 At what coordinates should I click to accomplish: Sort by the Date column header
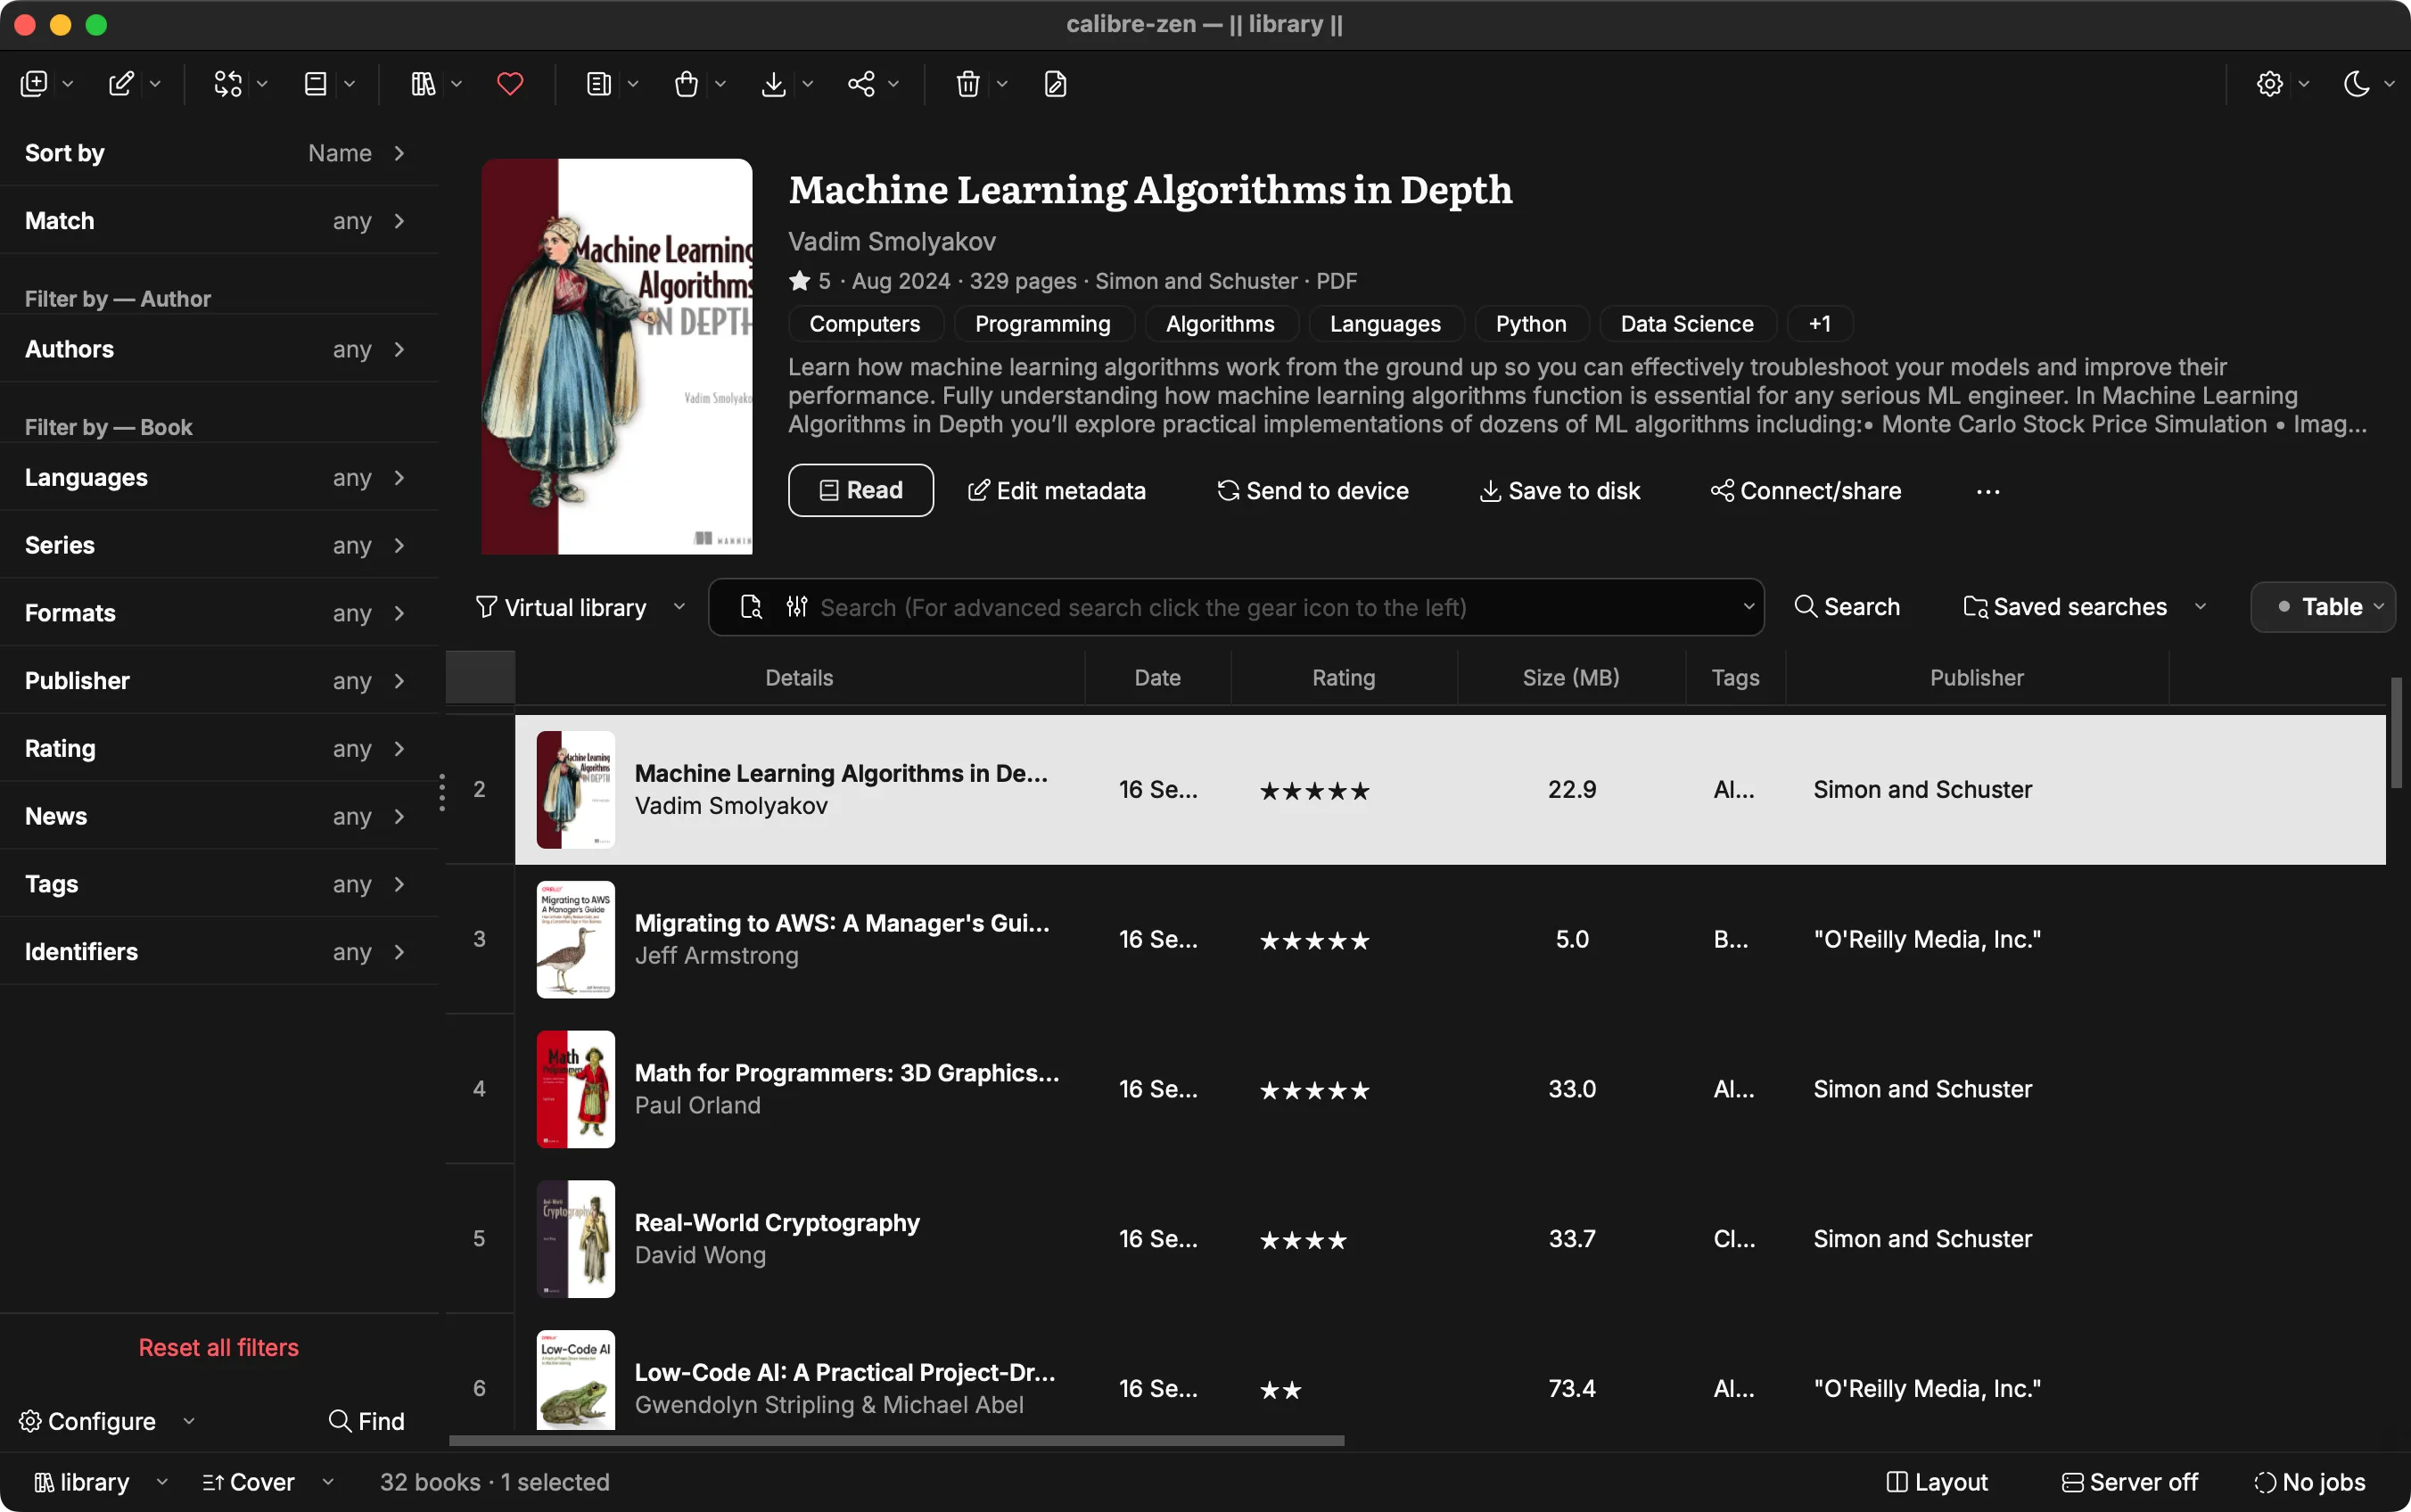click(1157, 678)
